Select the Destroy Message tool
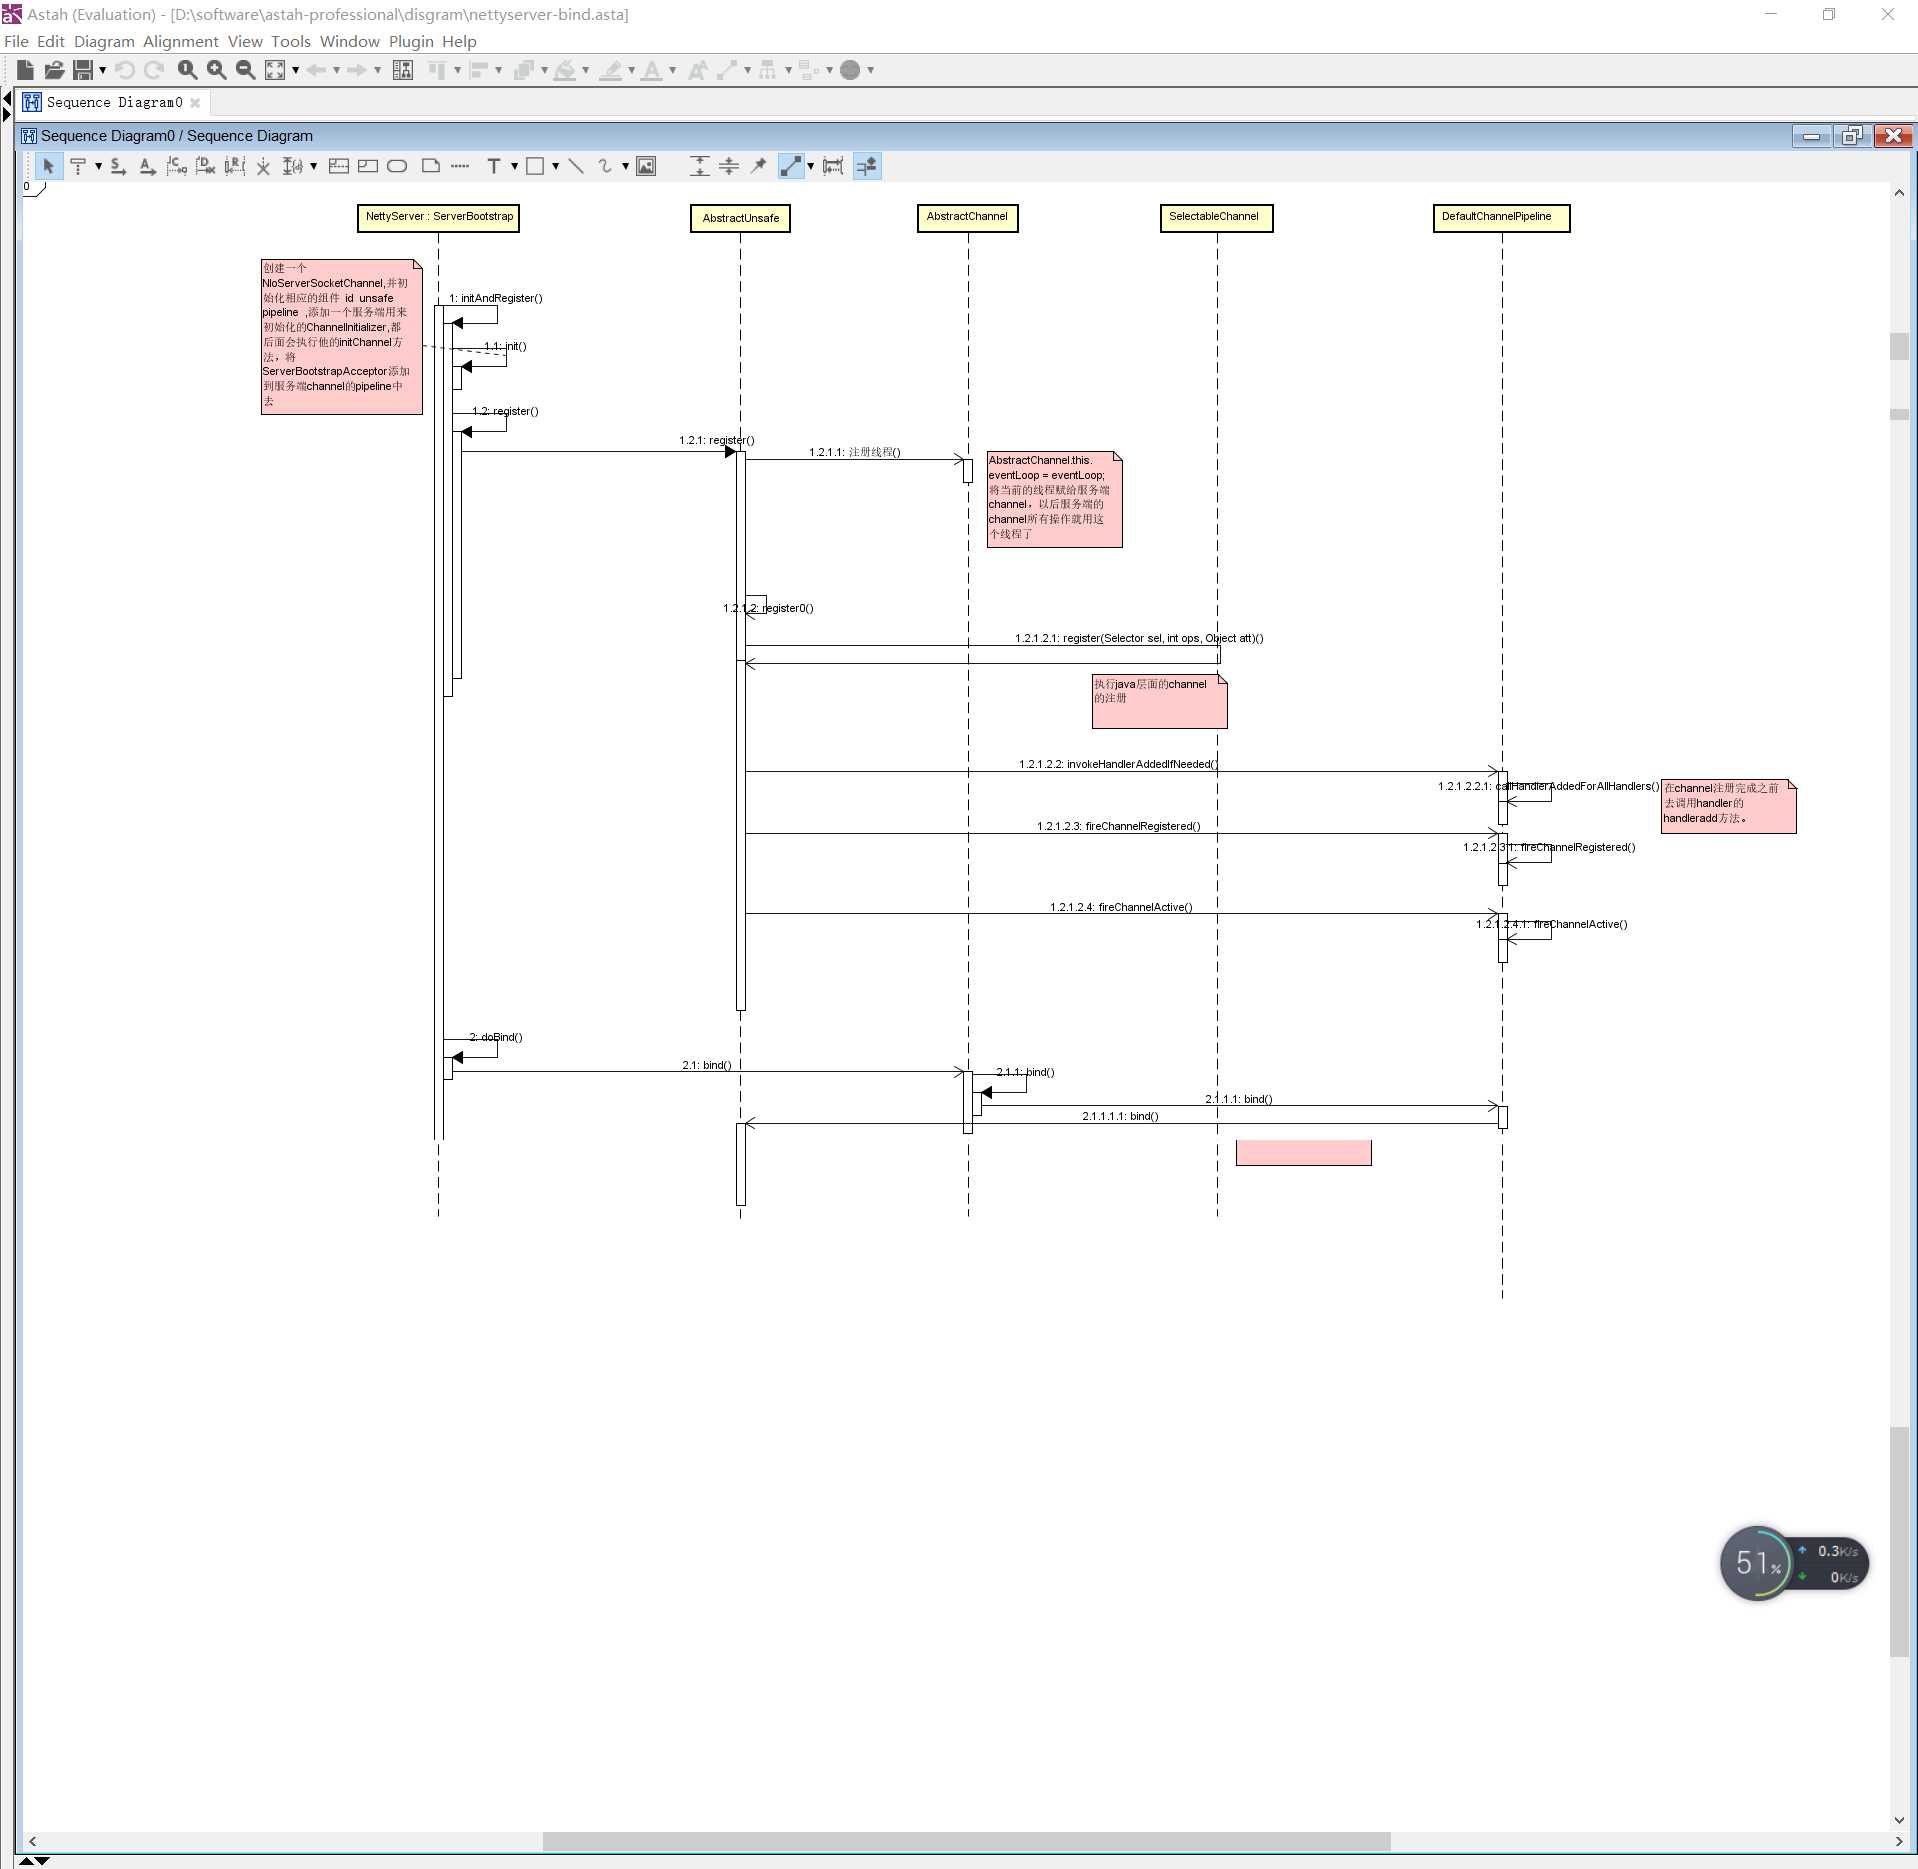This screenshot has width=1918, height=1869. (205, 166)
